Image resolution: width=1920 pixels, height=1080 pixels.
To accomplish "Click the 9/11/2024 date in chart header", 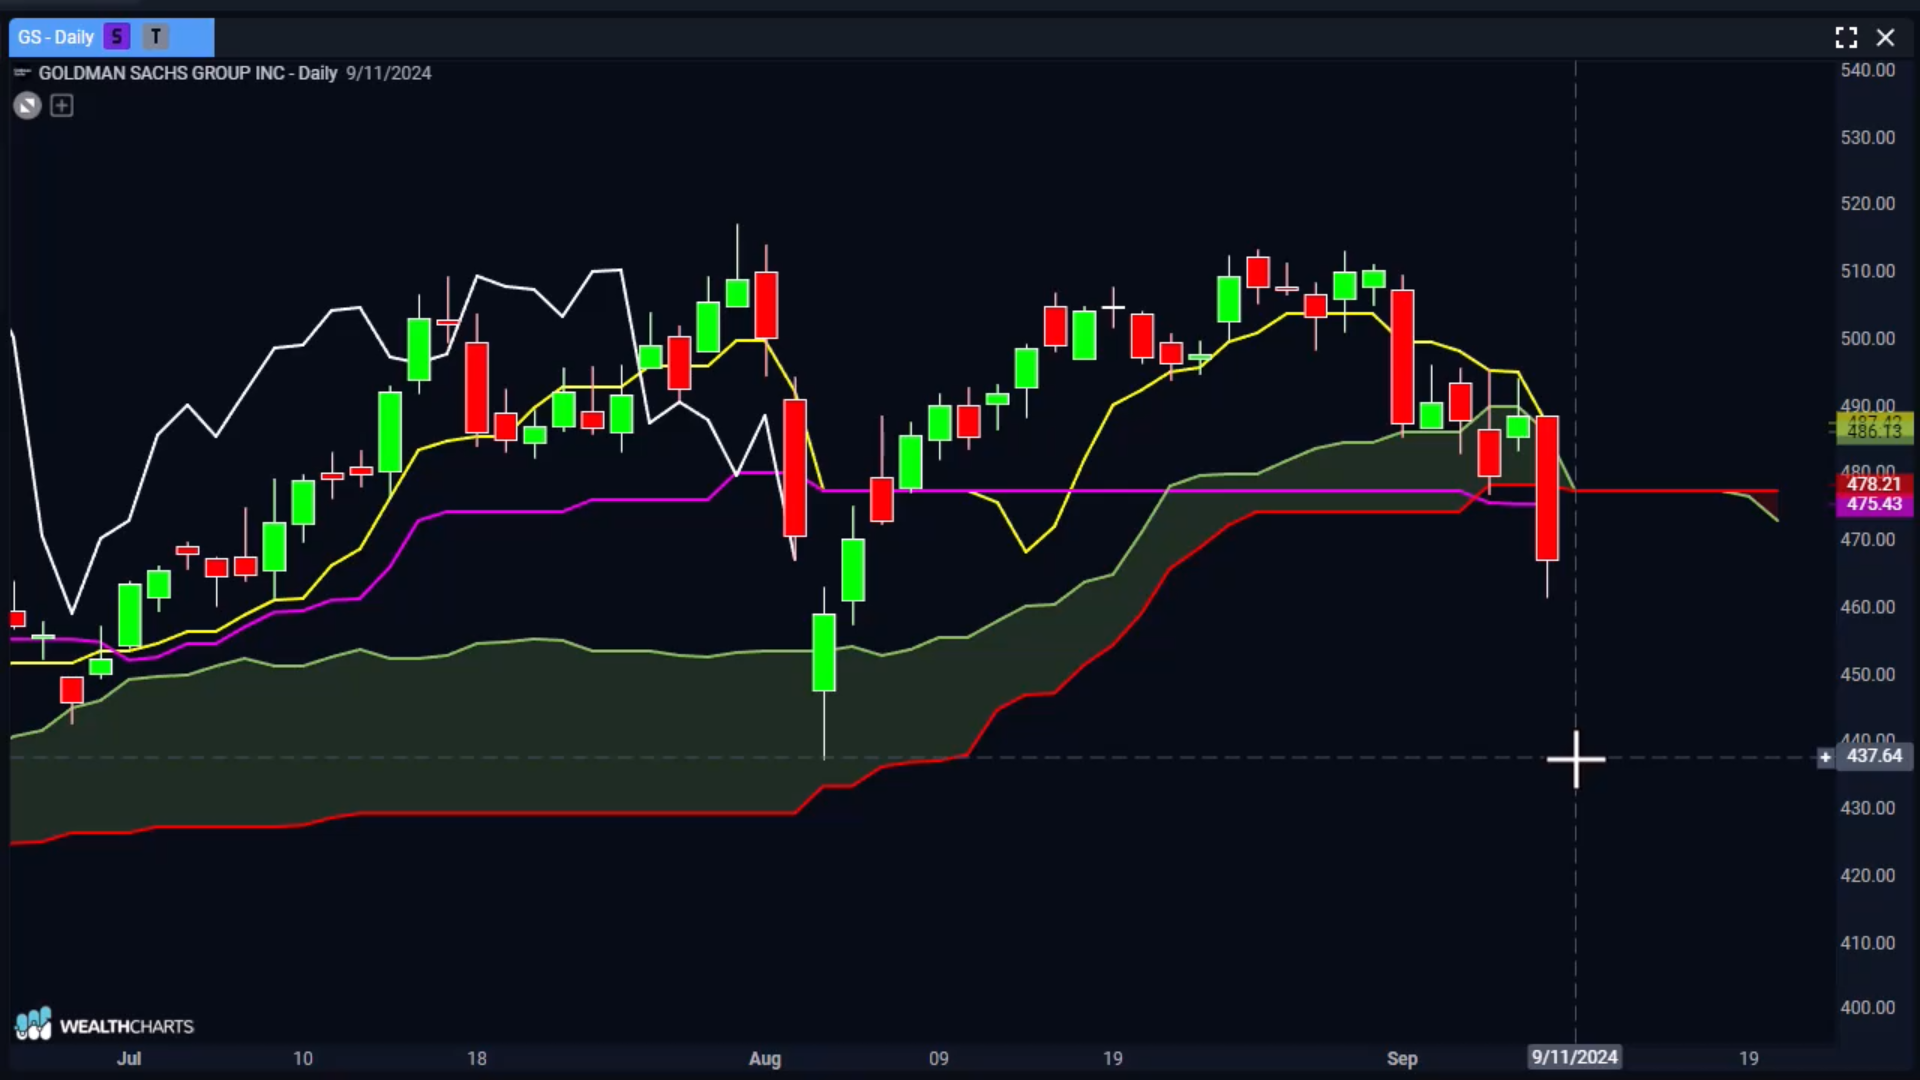I will pyautogui.click(x=389, y=73).
